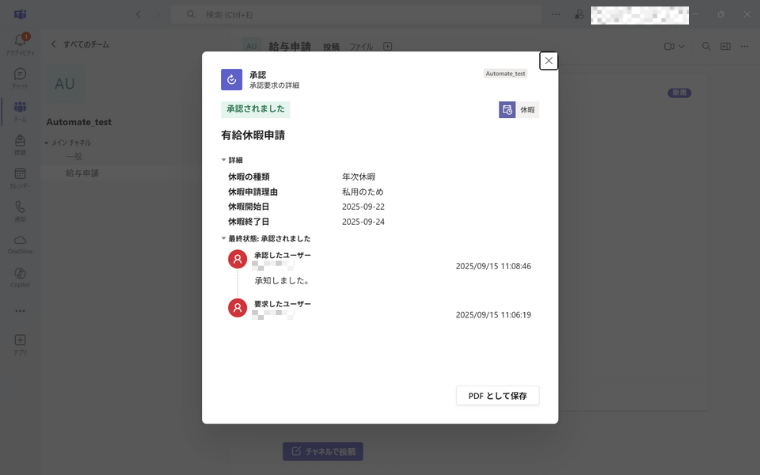Image resolution: width=760 pixels, height=475 pixels.
Task: Click the PDF として保存 button
Action: point(497,396)
